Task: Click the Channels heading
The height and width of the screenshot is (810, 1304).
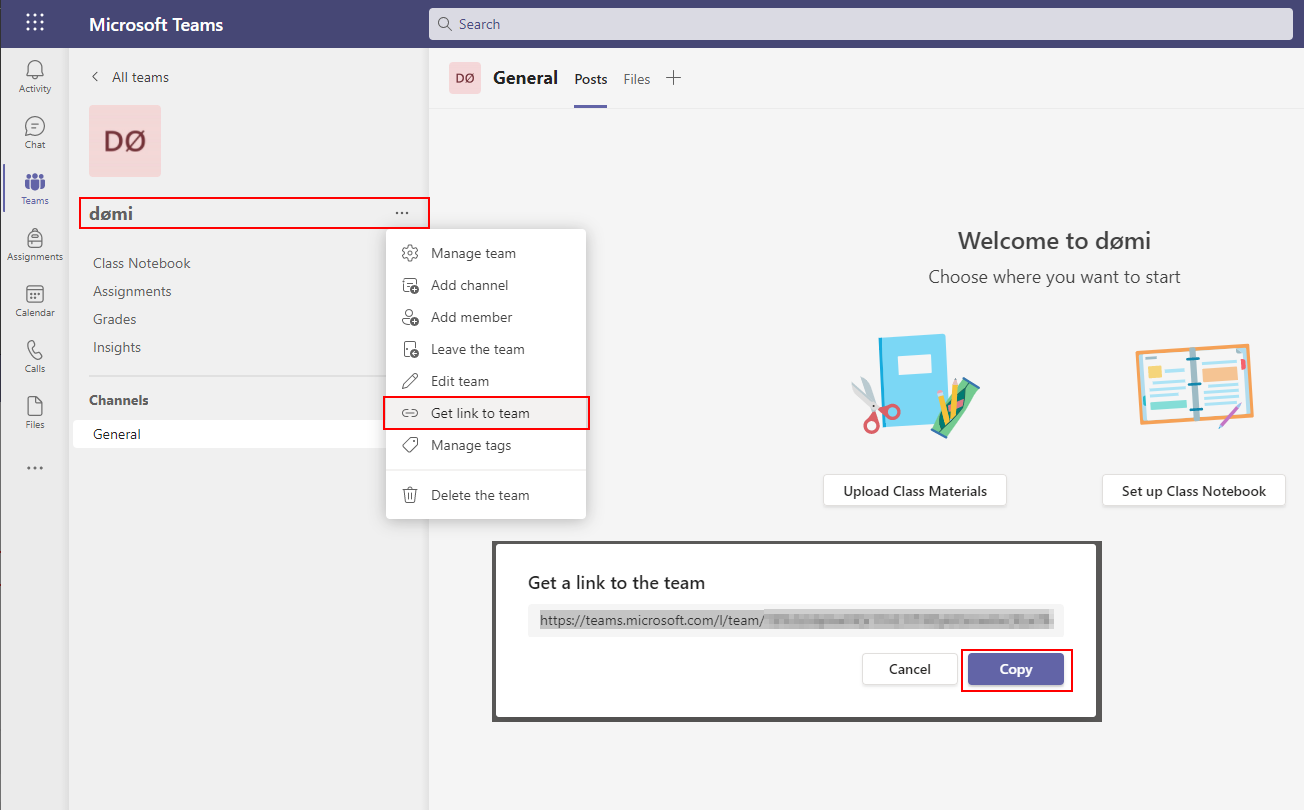Action: point(119,400)
